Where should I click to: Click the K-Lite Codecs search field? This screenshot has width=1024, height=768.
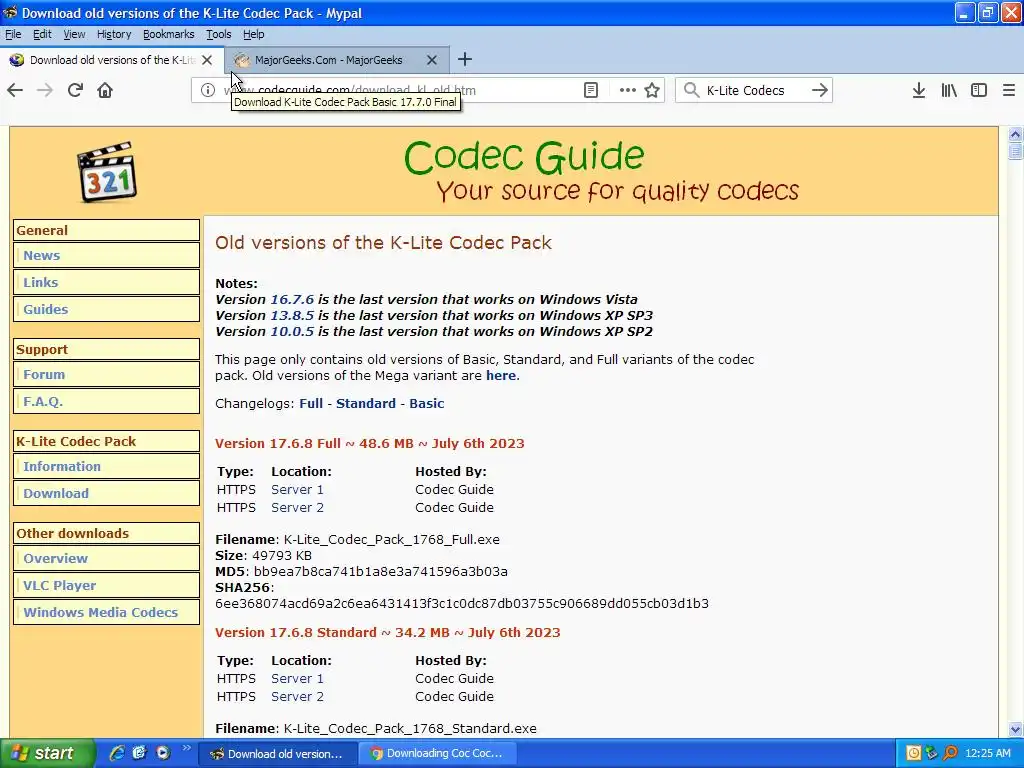tap(754, 90)
